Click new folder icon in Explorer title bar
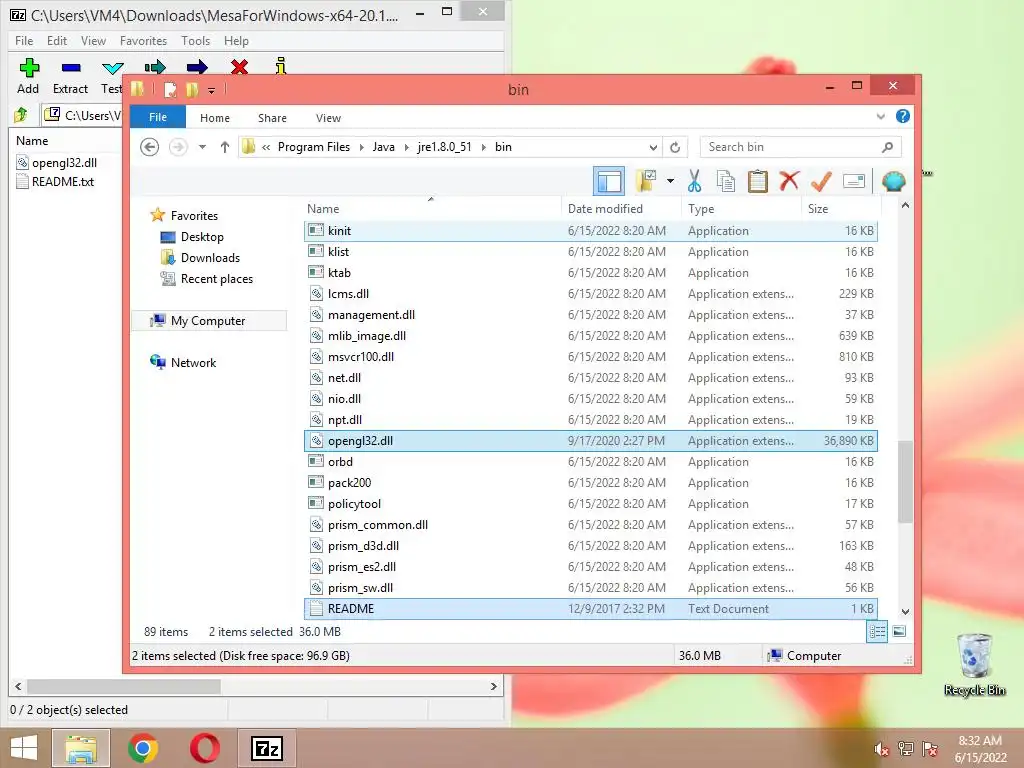This screenshot has width=1024, height=768. point(191,89)
